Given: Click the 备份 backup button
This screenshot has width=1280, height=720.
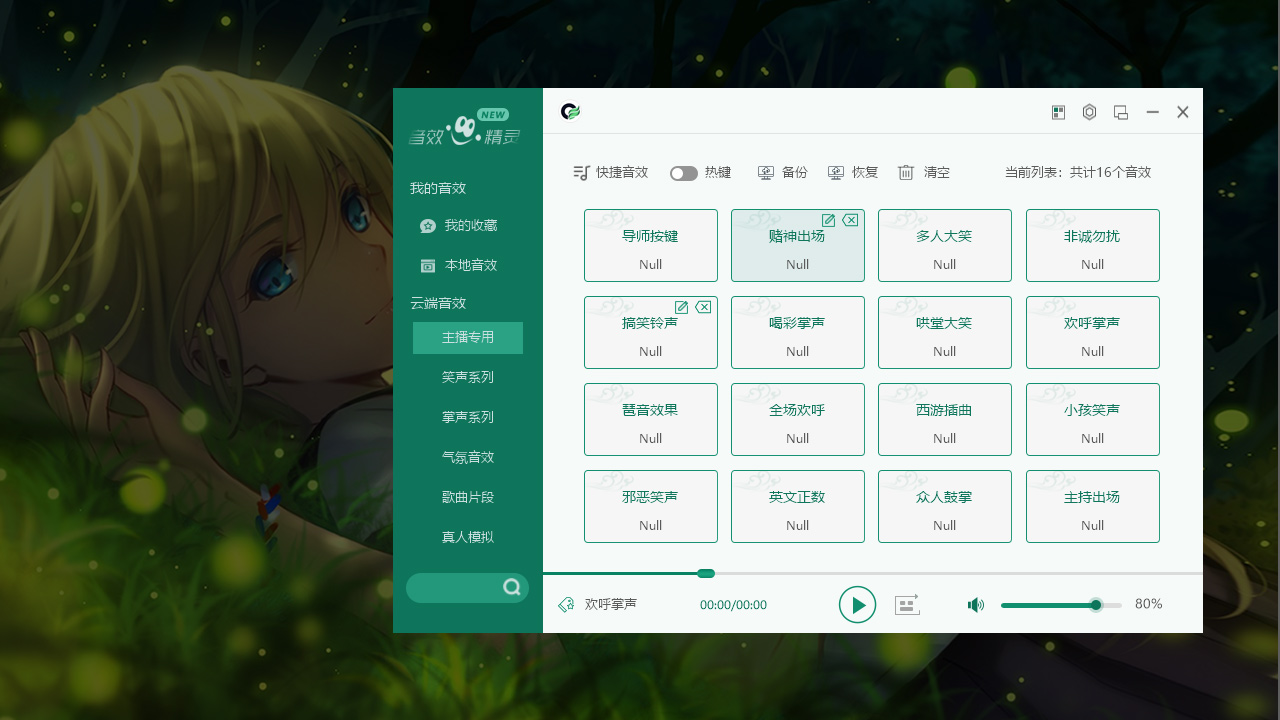Looking at the screenshot, I should click(783, 172).
